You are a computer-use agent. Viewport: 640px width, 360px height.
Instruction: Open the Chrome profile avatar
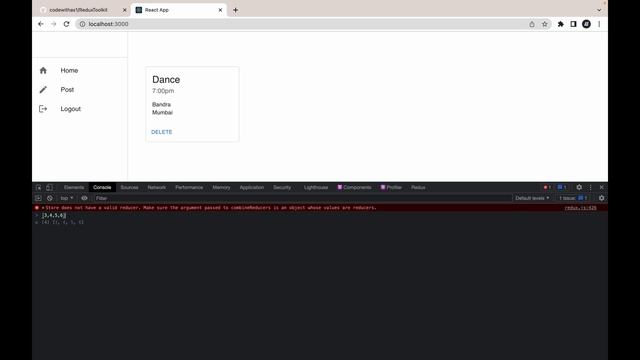586,24
